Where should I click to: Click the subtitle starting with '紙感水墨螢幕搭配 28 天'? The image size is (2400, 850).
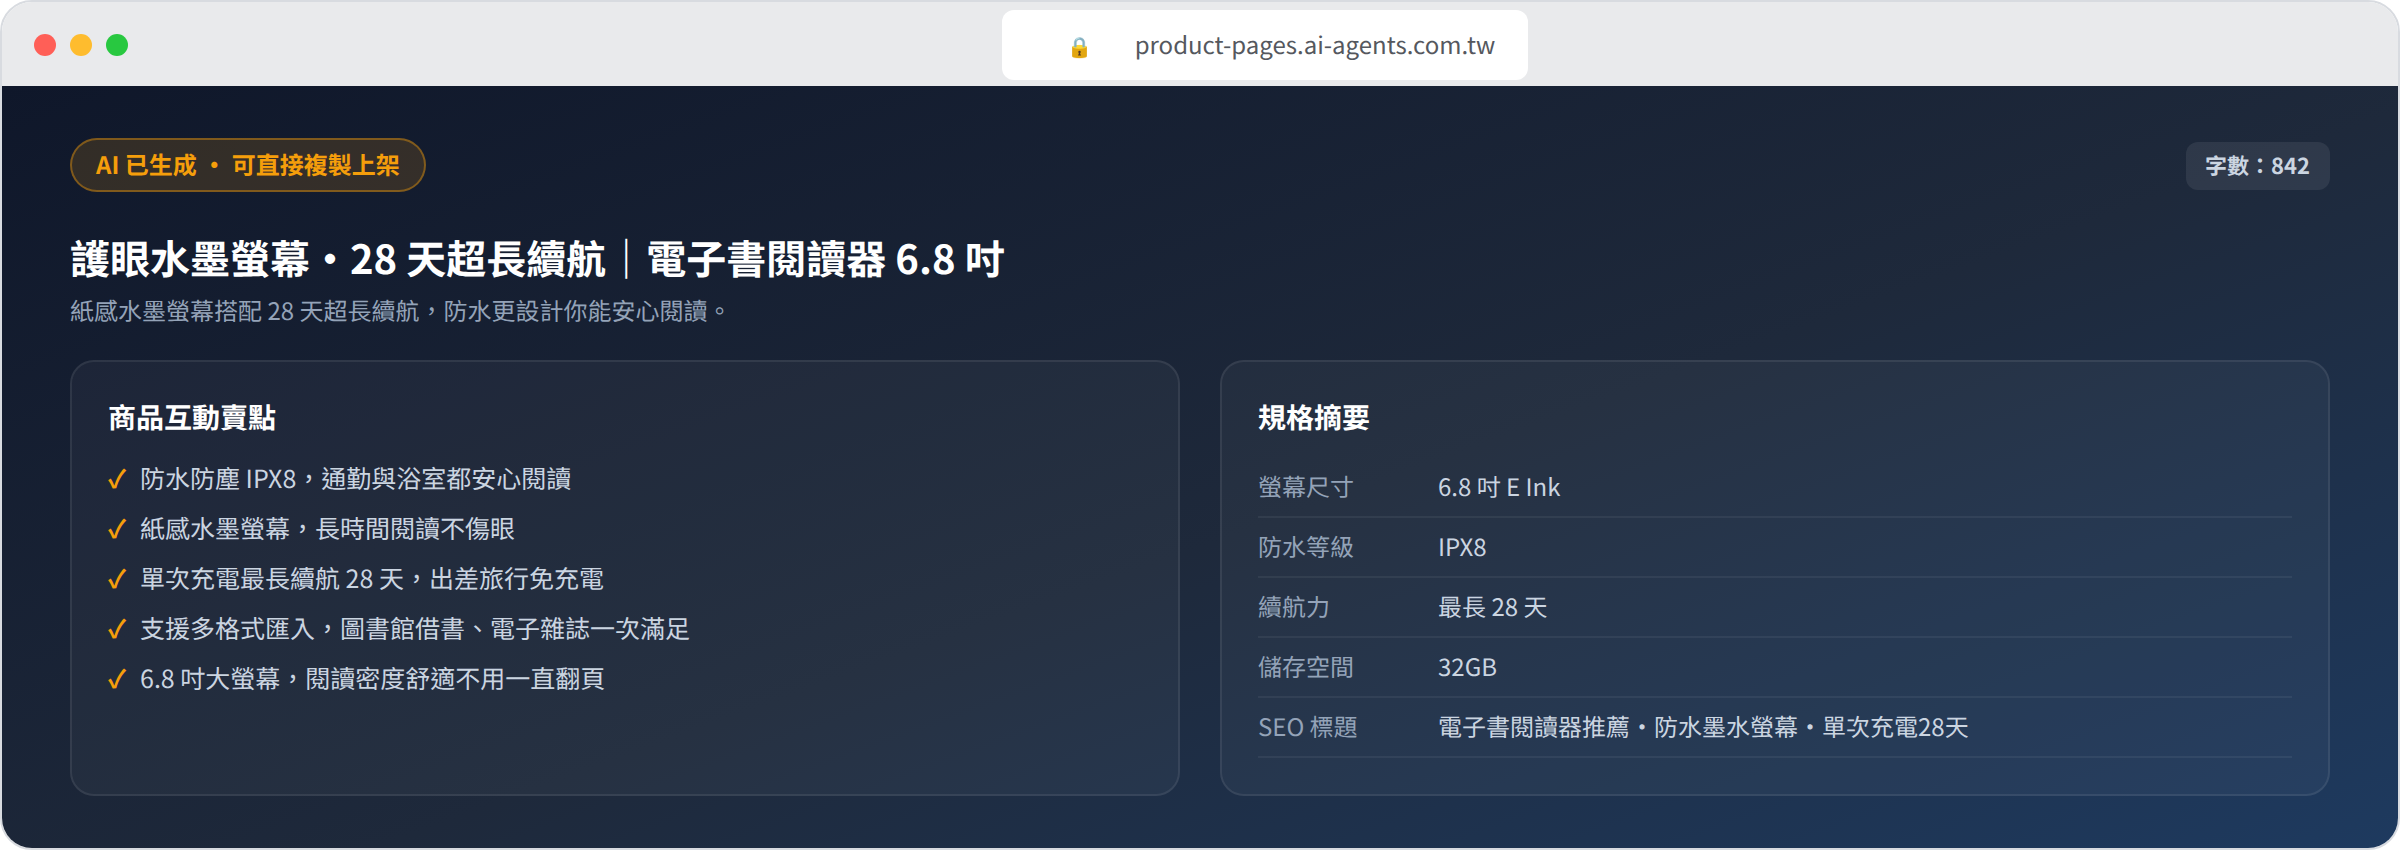[x=399, y=312]
